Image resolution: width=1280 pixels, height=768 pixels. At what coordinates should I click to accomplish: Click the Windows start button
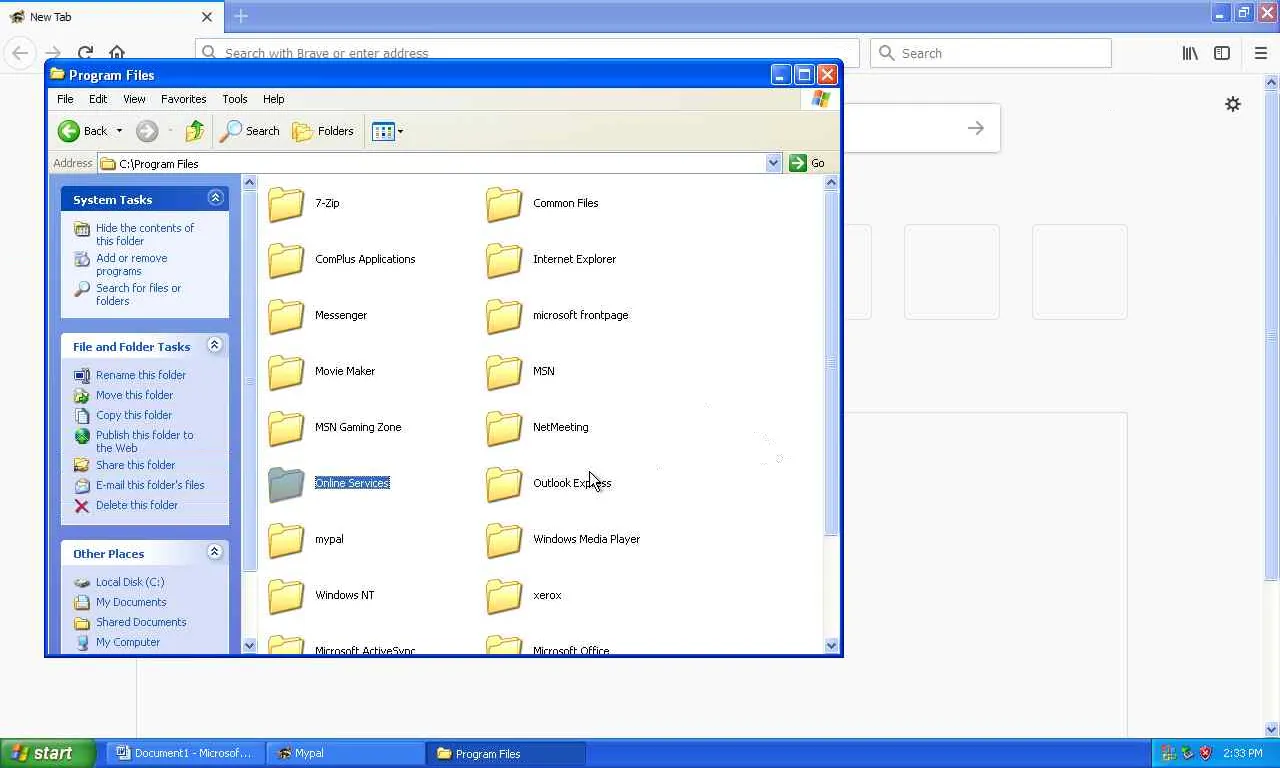point(48,753)
